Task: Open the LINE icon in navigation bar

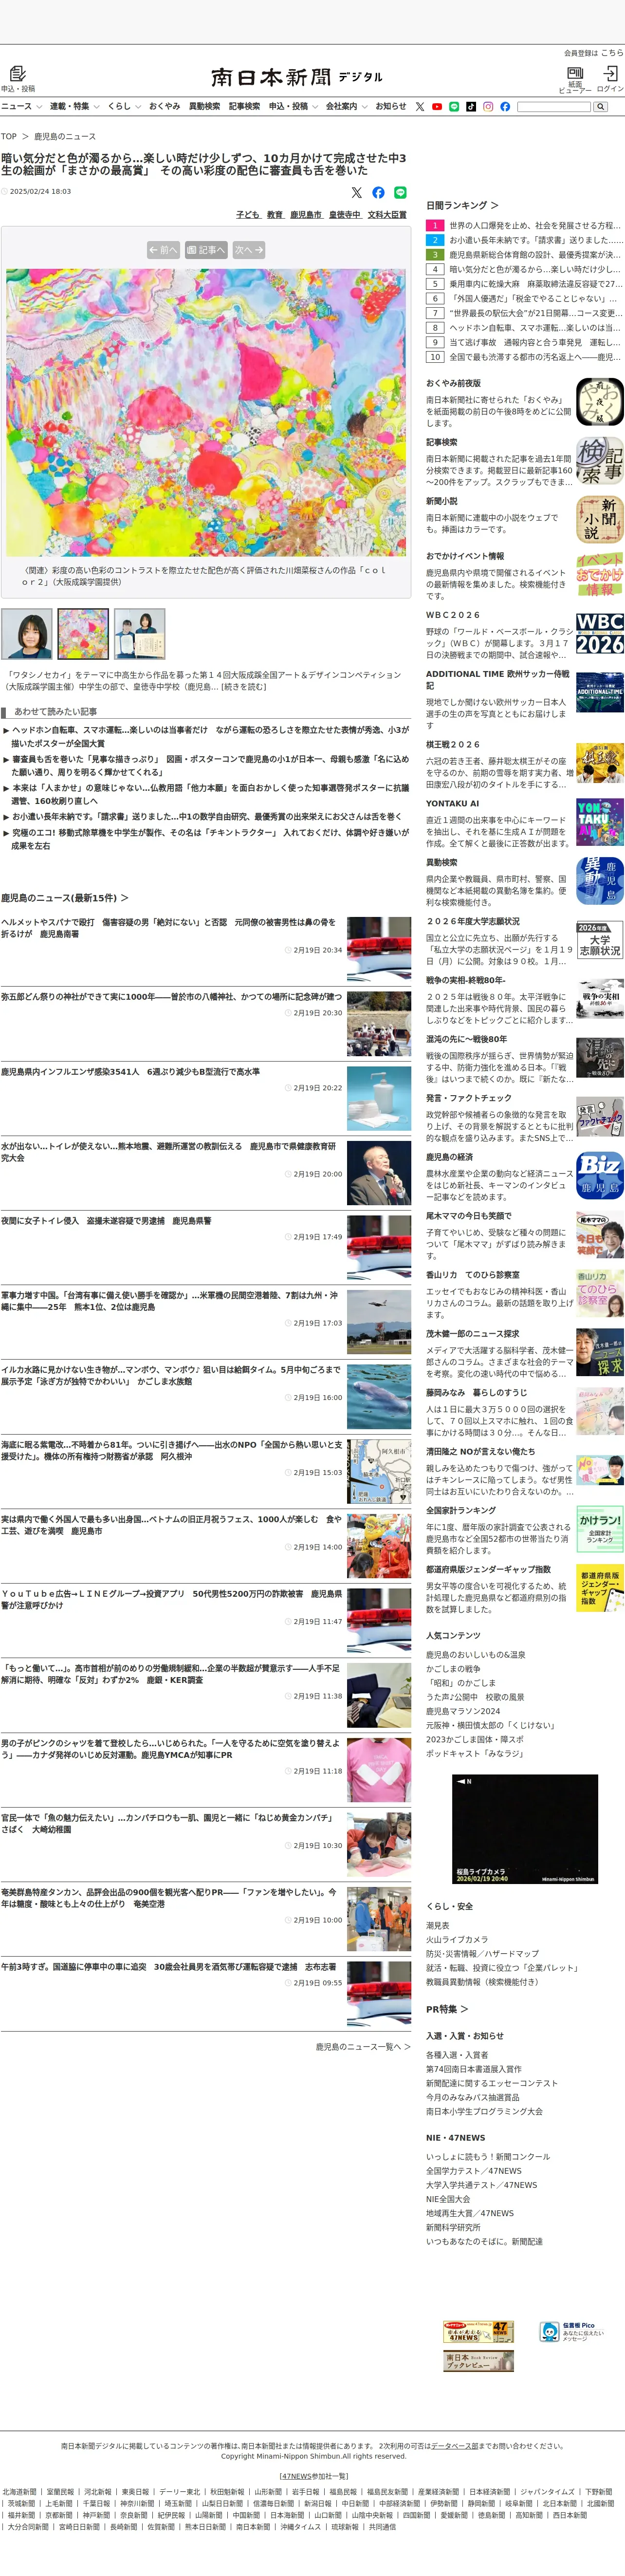Action: [454, 106]
